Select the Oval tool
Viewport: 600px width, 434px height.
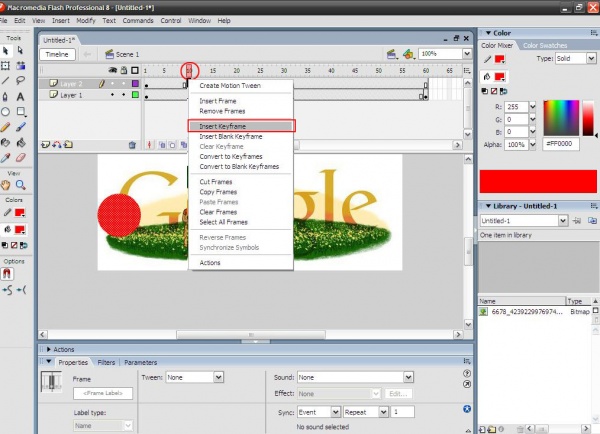[x=6, y=112]
